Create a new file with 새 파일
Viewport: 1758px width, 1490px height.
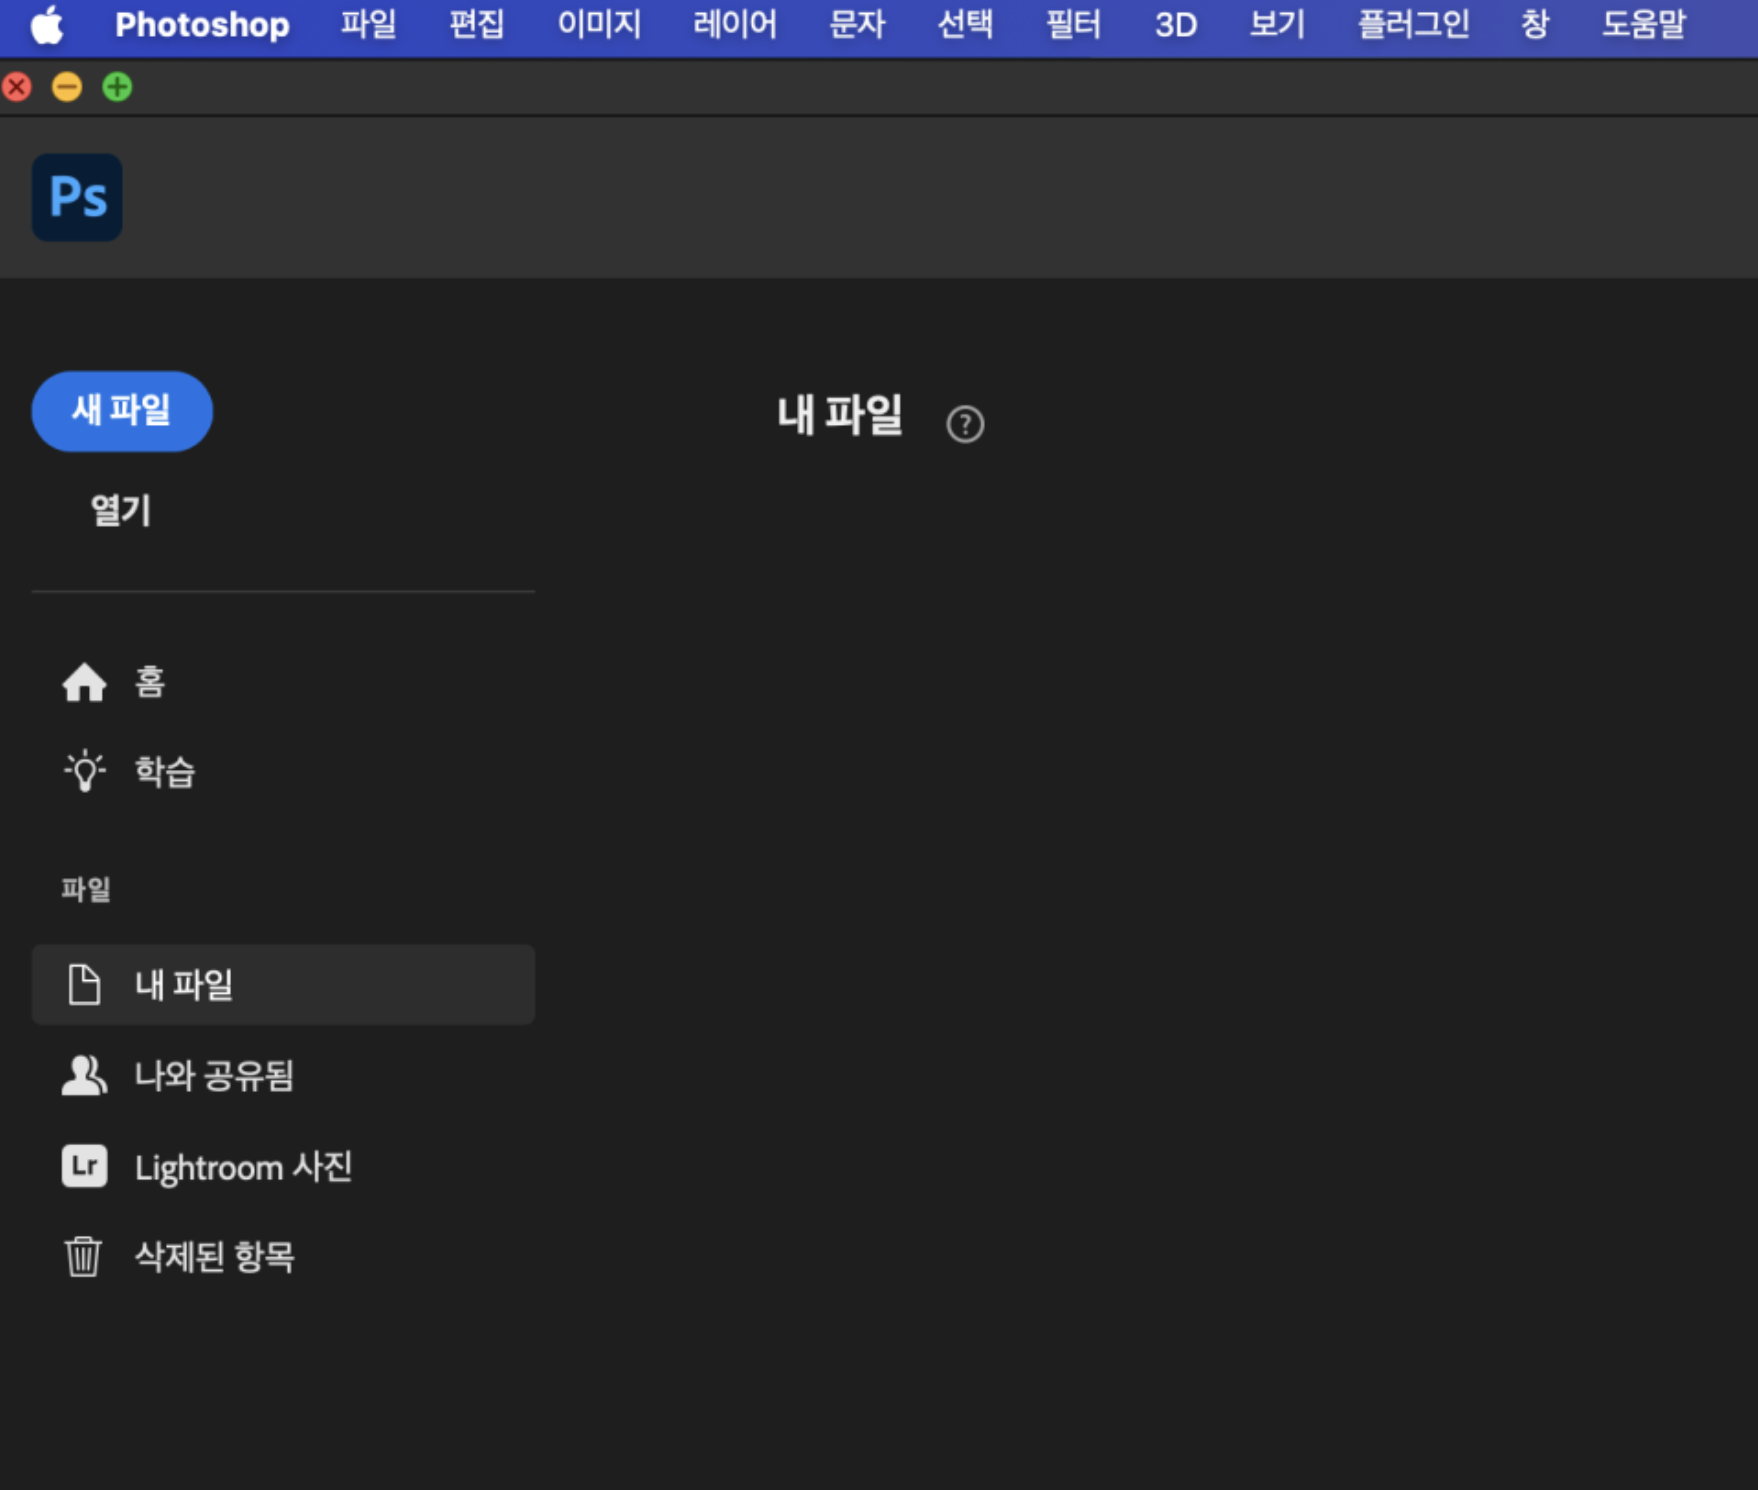click(122, 411)
